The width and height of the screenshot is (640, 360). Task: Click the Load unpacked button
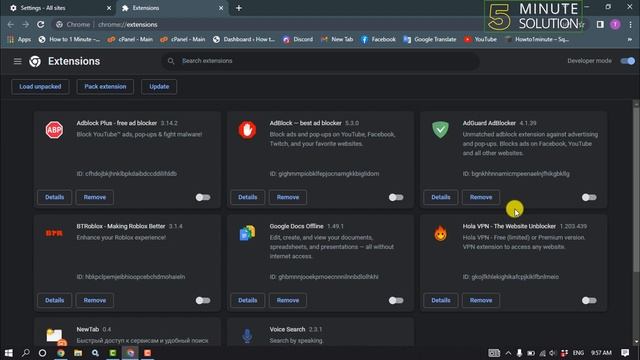(x=40, y=87)
